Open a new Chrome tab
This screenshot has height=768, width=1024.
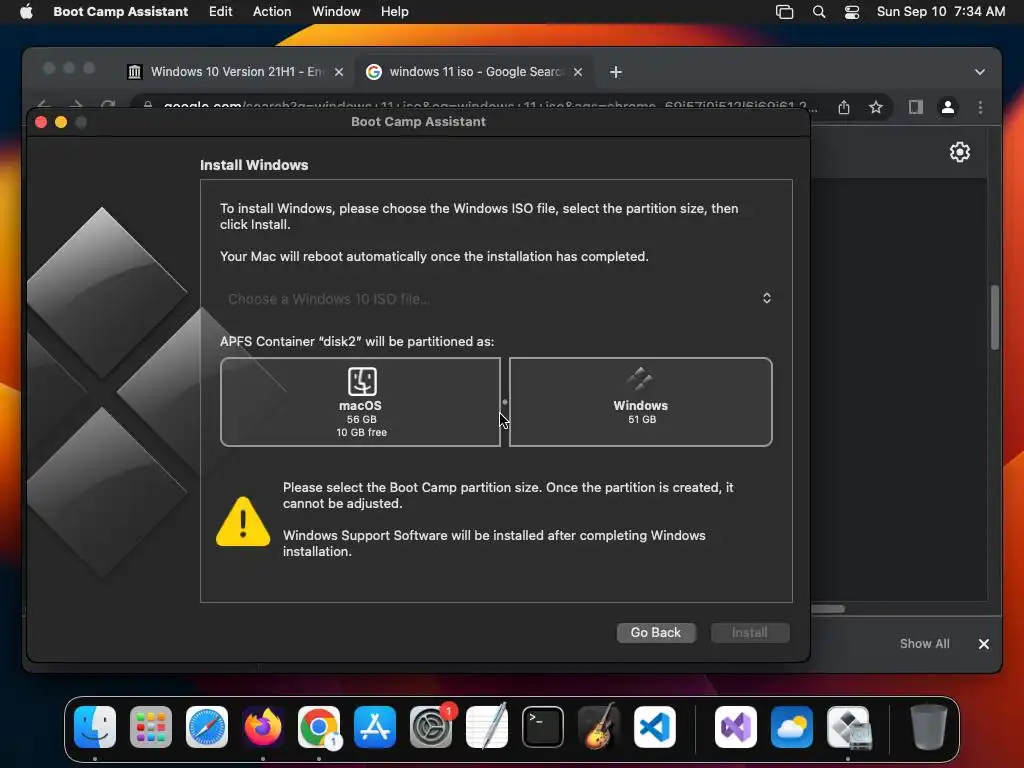click(616, 72)
